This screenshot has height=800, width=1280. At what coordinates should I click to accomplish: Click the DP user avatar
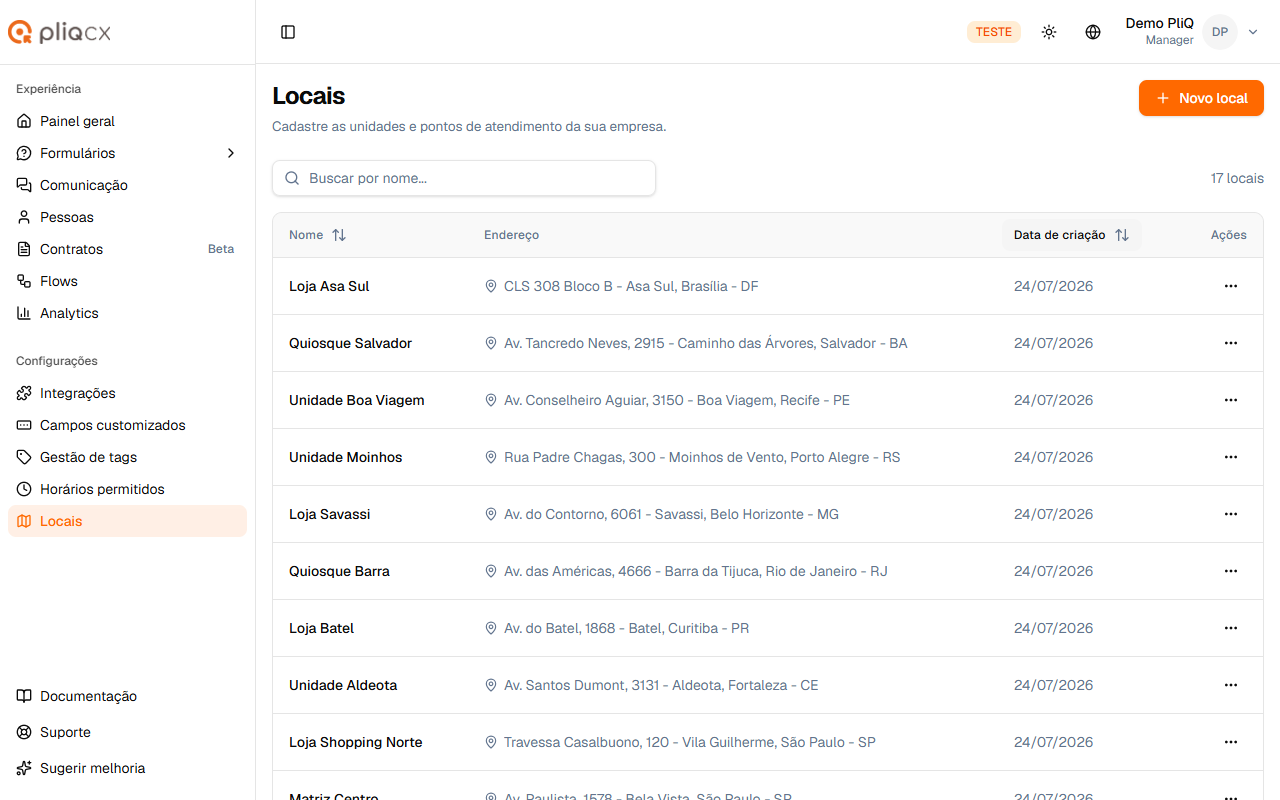[1220, 32]
